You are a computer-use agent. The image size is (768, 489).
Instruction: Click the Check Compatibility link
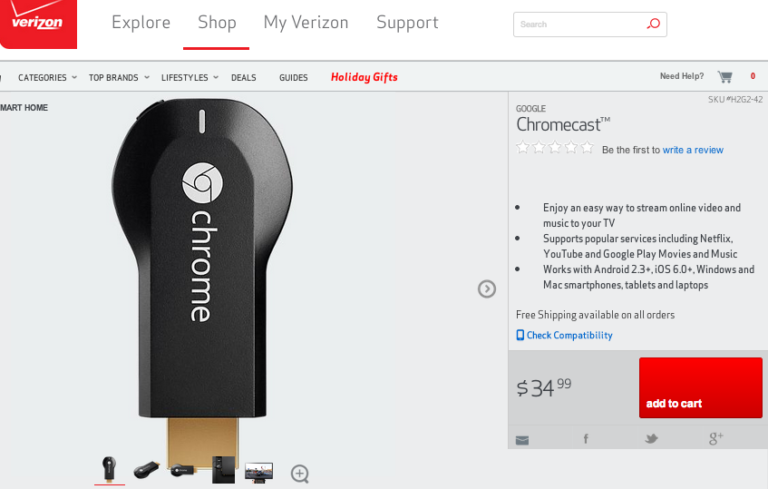(x=569, y=335)
